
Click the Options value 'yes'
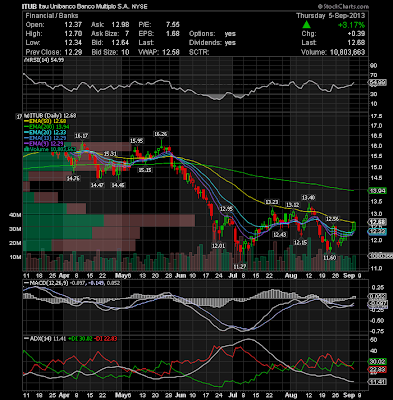click(230, 34)
